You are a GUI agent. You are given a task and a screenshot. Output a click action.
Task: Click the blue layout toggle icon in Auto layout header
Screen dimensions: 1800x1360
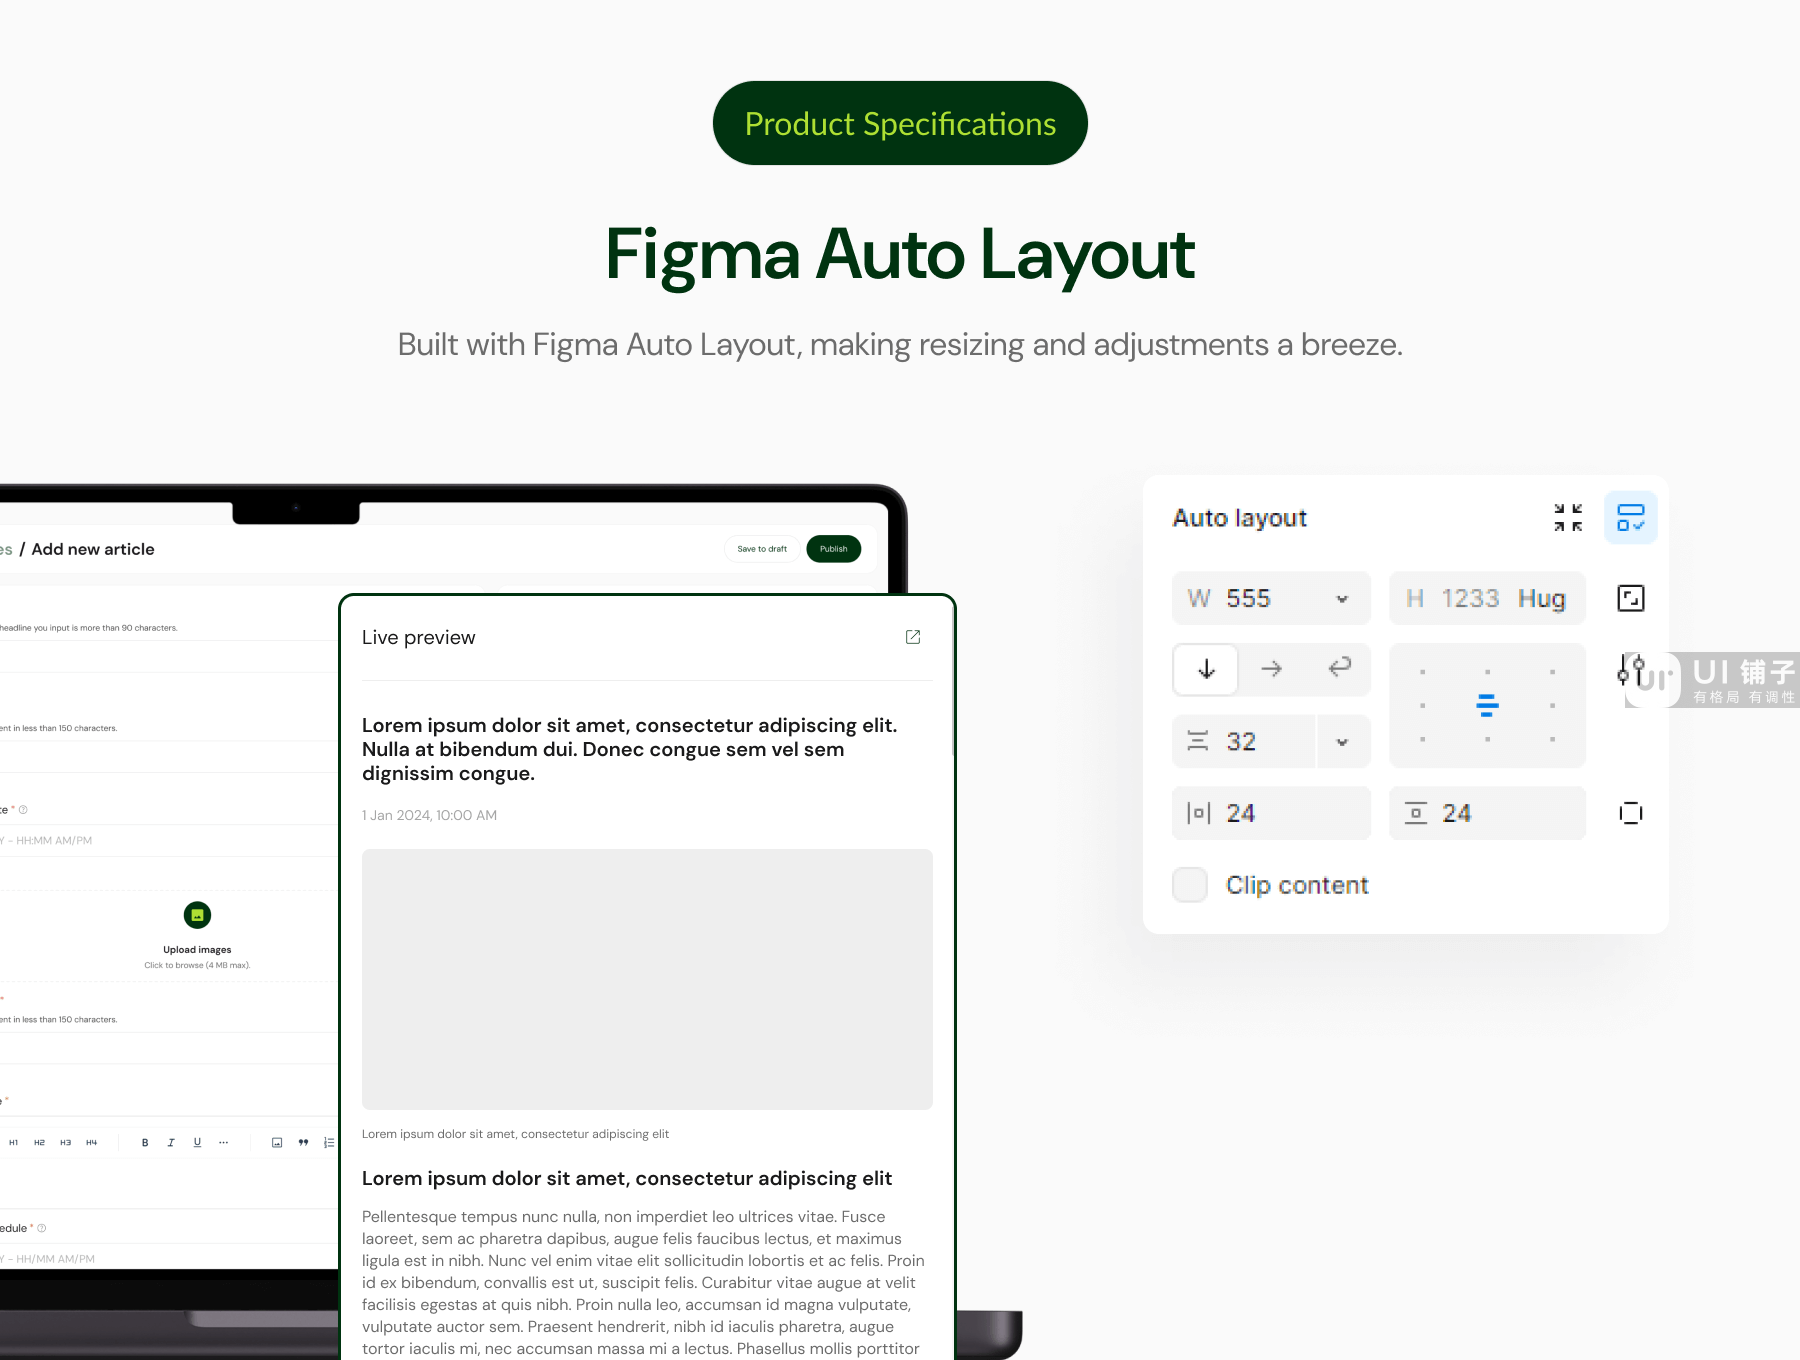click(1631, 518)
